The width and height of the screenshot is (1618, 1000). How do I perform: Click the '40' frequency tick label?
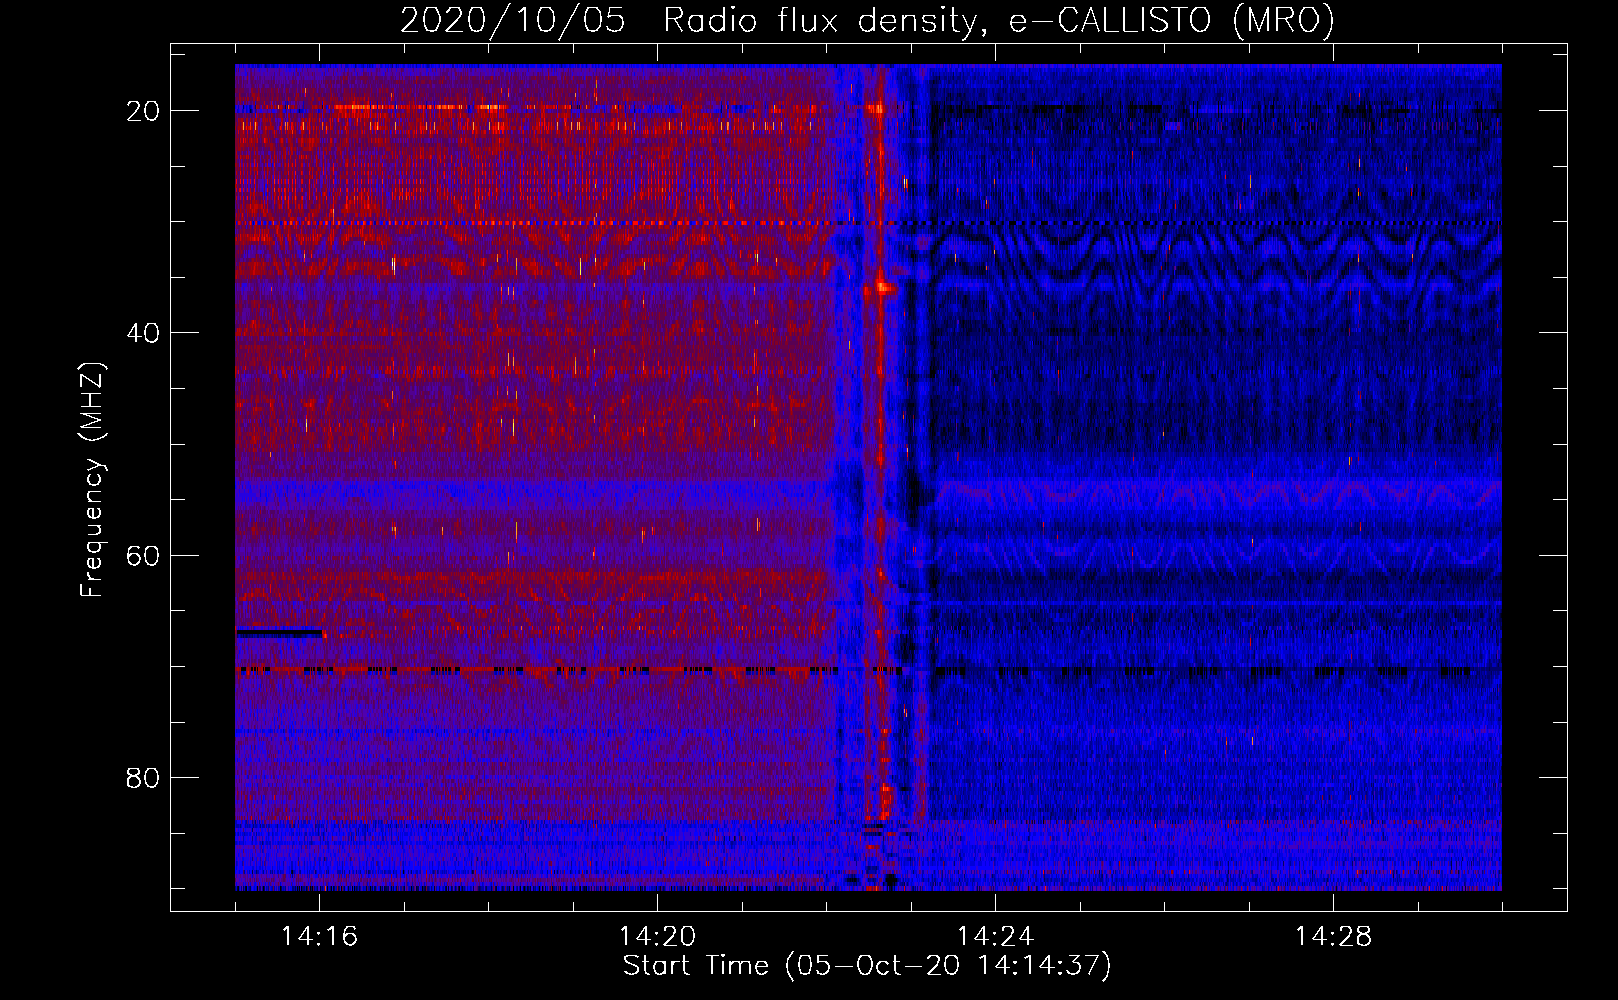point(143,333)
